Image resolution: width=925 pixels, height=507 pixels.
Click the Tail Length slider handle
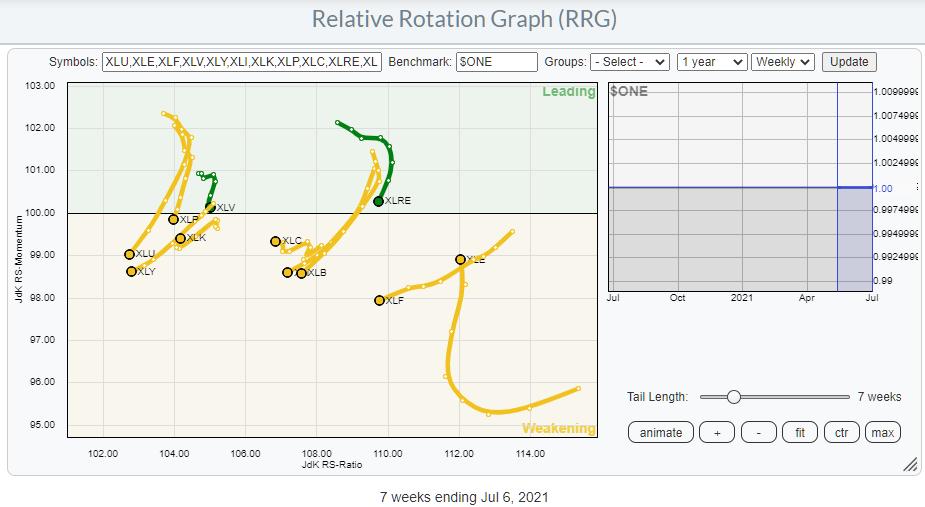tap(733, 397)
